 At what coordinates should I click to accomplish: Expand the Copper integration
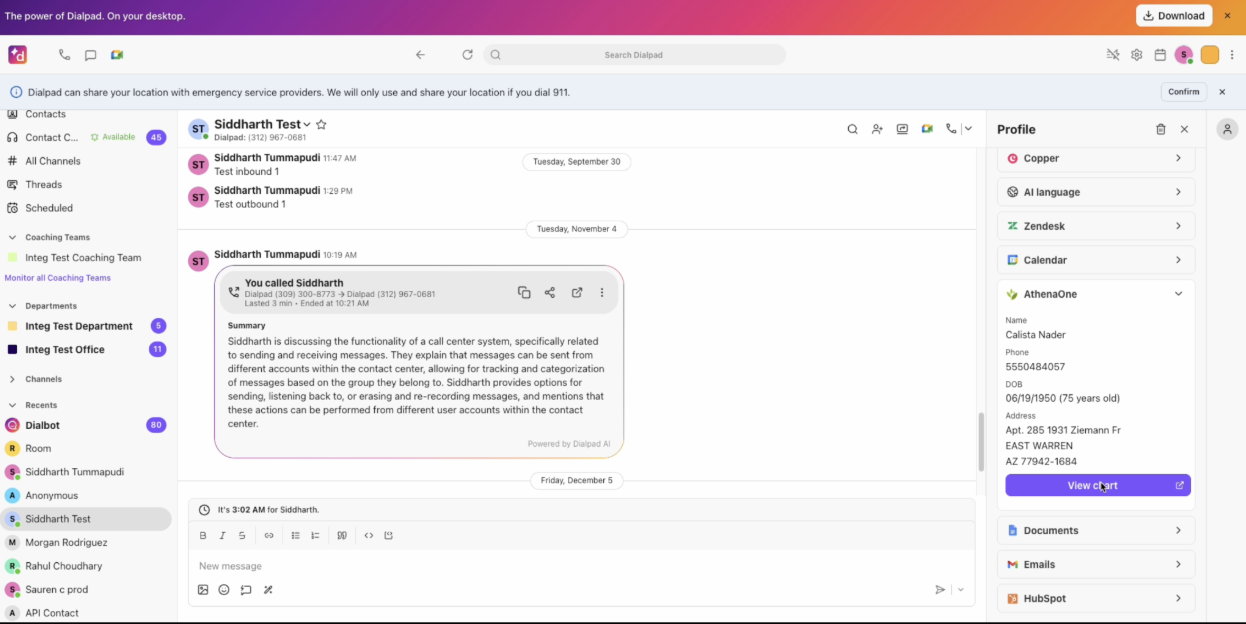click(x=1096, y=158)
